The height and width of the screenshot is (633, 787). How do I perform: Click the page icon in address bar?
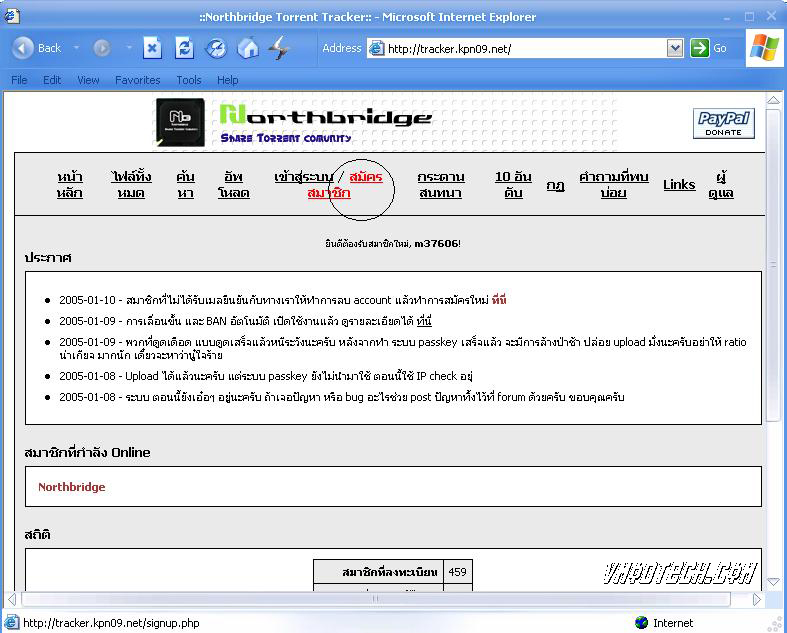(376, 49)
